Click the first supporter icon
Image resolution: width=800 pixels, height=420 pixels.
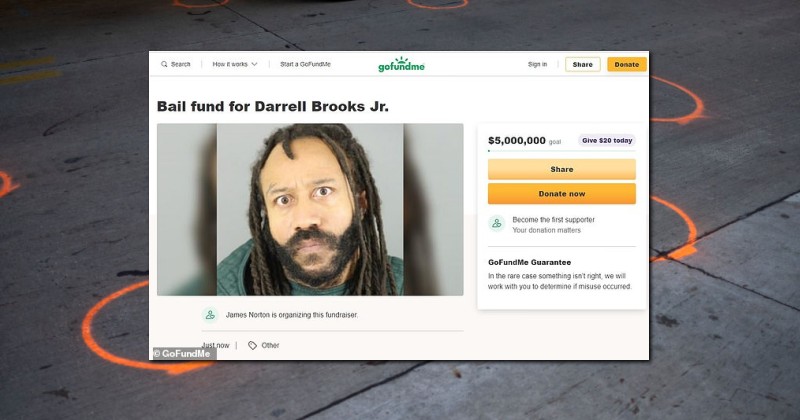[x=496, y=224]
